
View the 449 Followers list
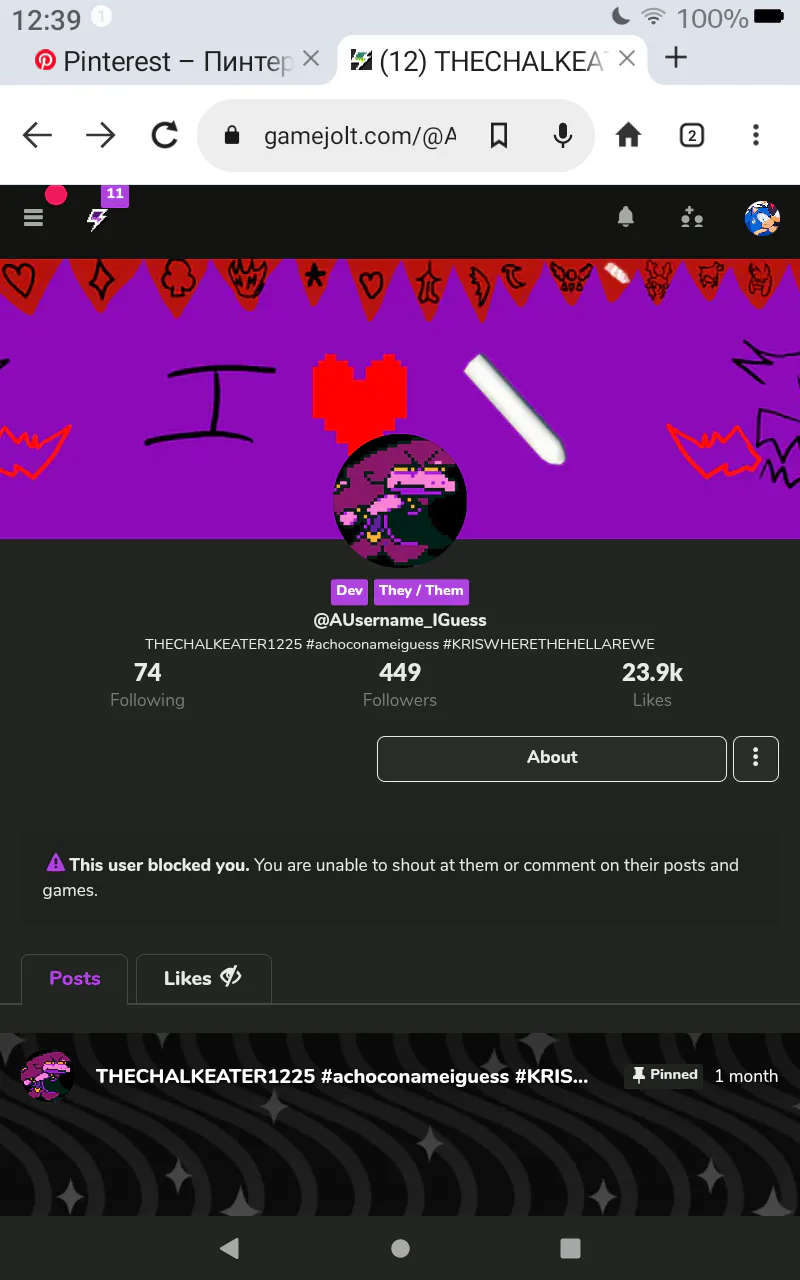400,685
